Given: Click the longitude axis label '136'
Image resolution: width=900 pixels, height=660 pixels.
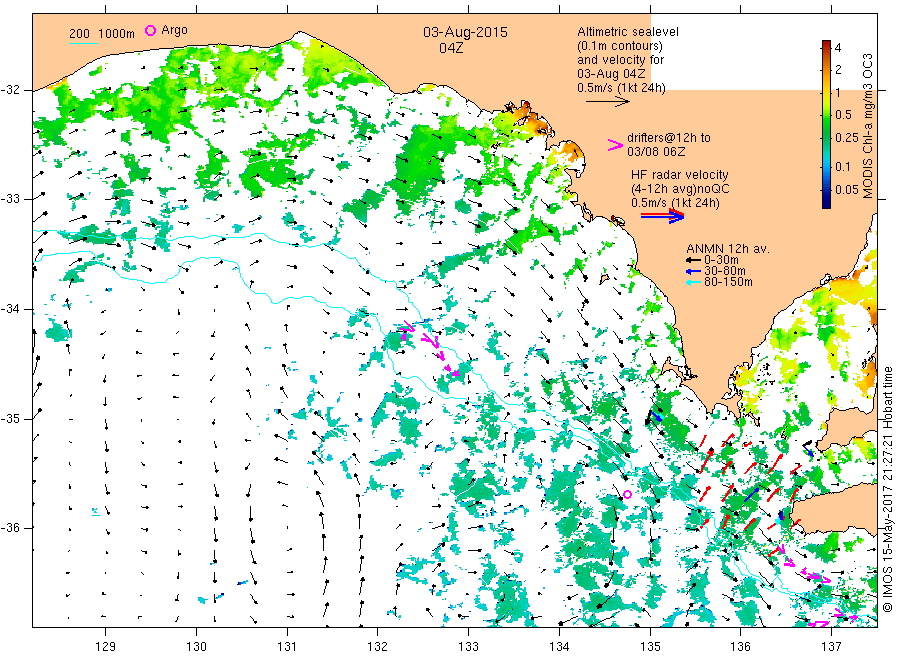Looking at the screenshot, I should coord(740,647).
